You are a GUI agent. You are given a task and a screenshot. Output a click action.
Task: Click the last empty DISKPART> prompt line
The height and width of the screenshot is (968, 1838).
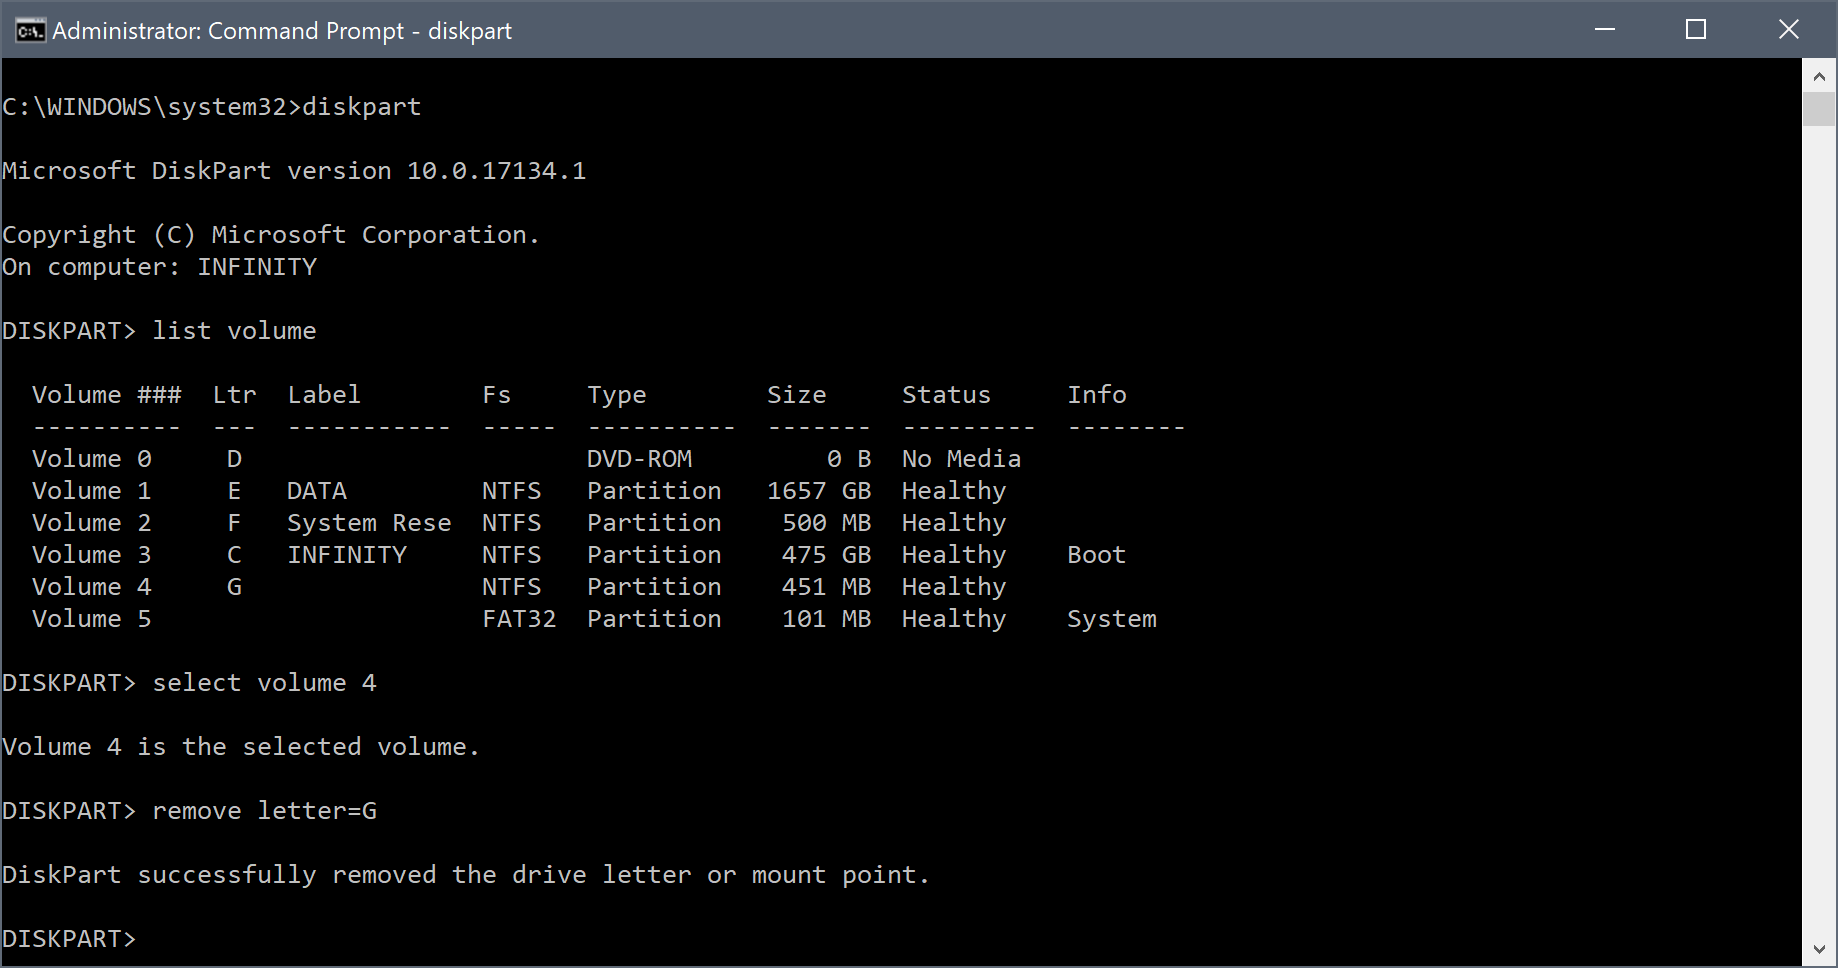[x=68, y=939]
